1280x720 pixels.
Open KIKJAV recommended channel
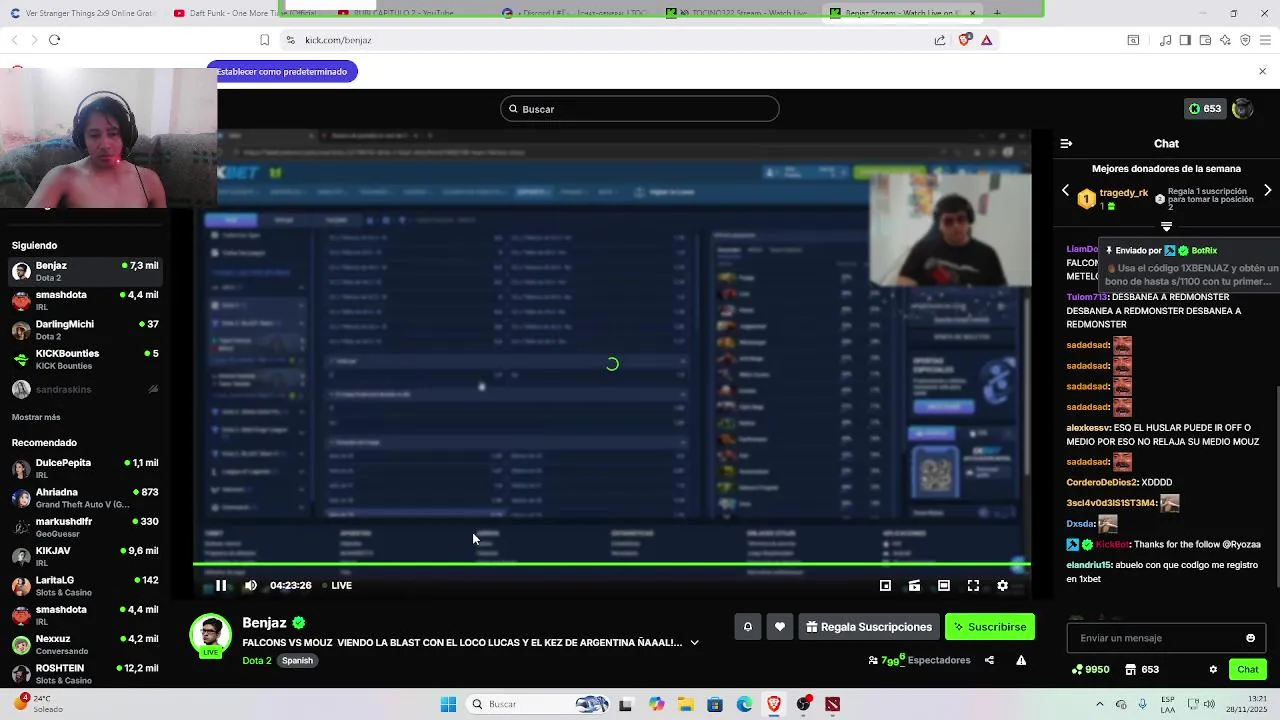click(x=85, y=556)
